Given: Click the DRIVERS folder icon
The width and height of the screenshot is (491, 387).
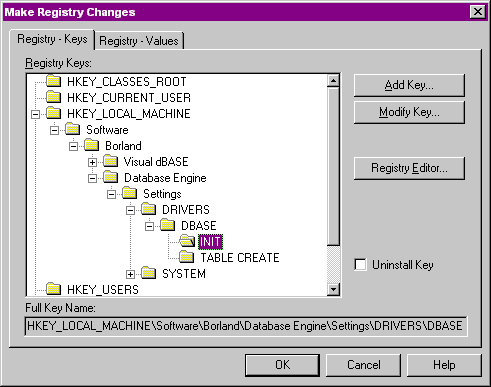Looking at the screenshot, I should point(149,209).
